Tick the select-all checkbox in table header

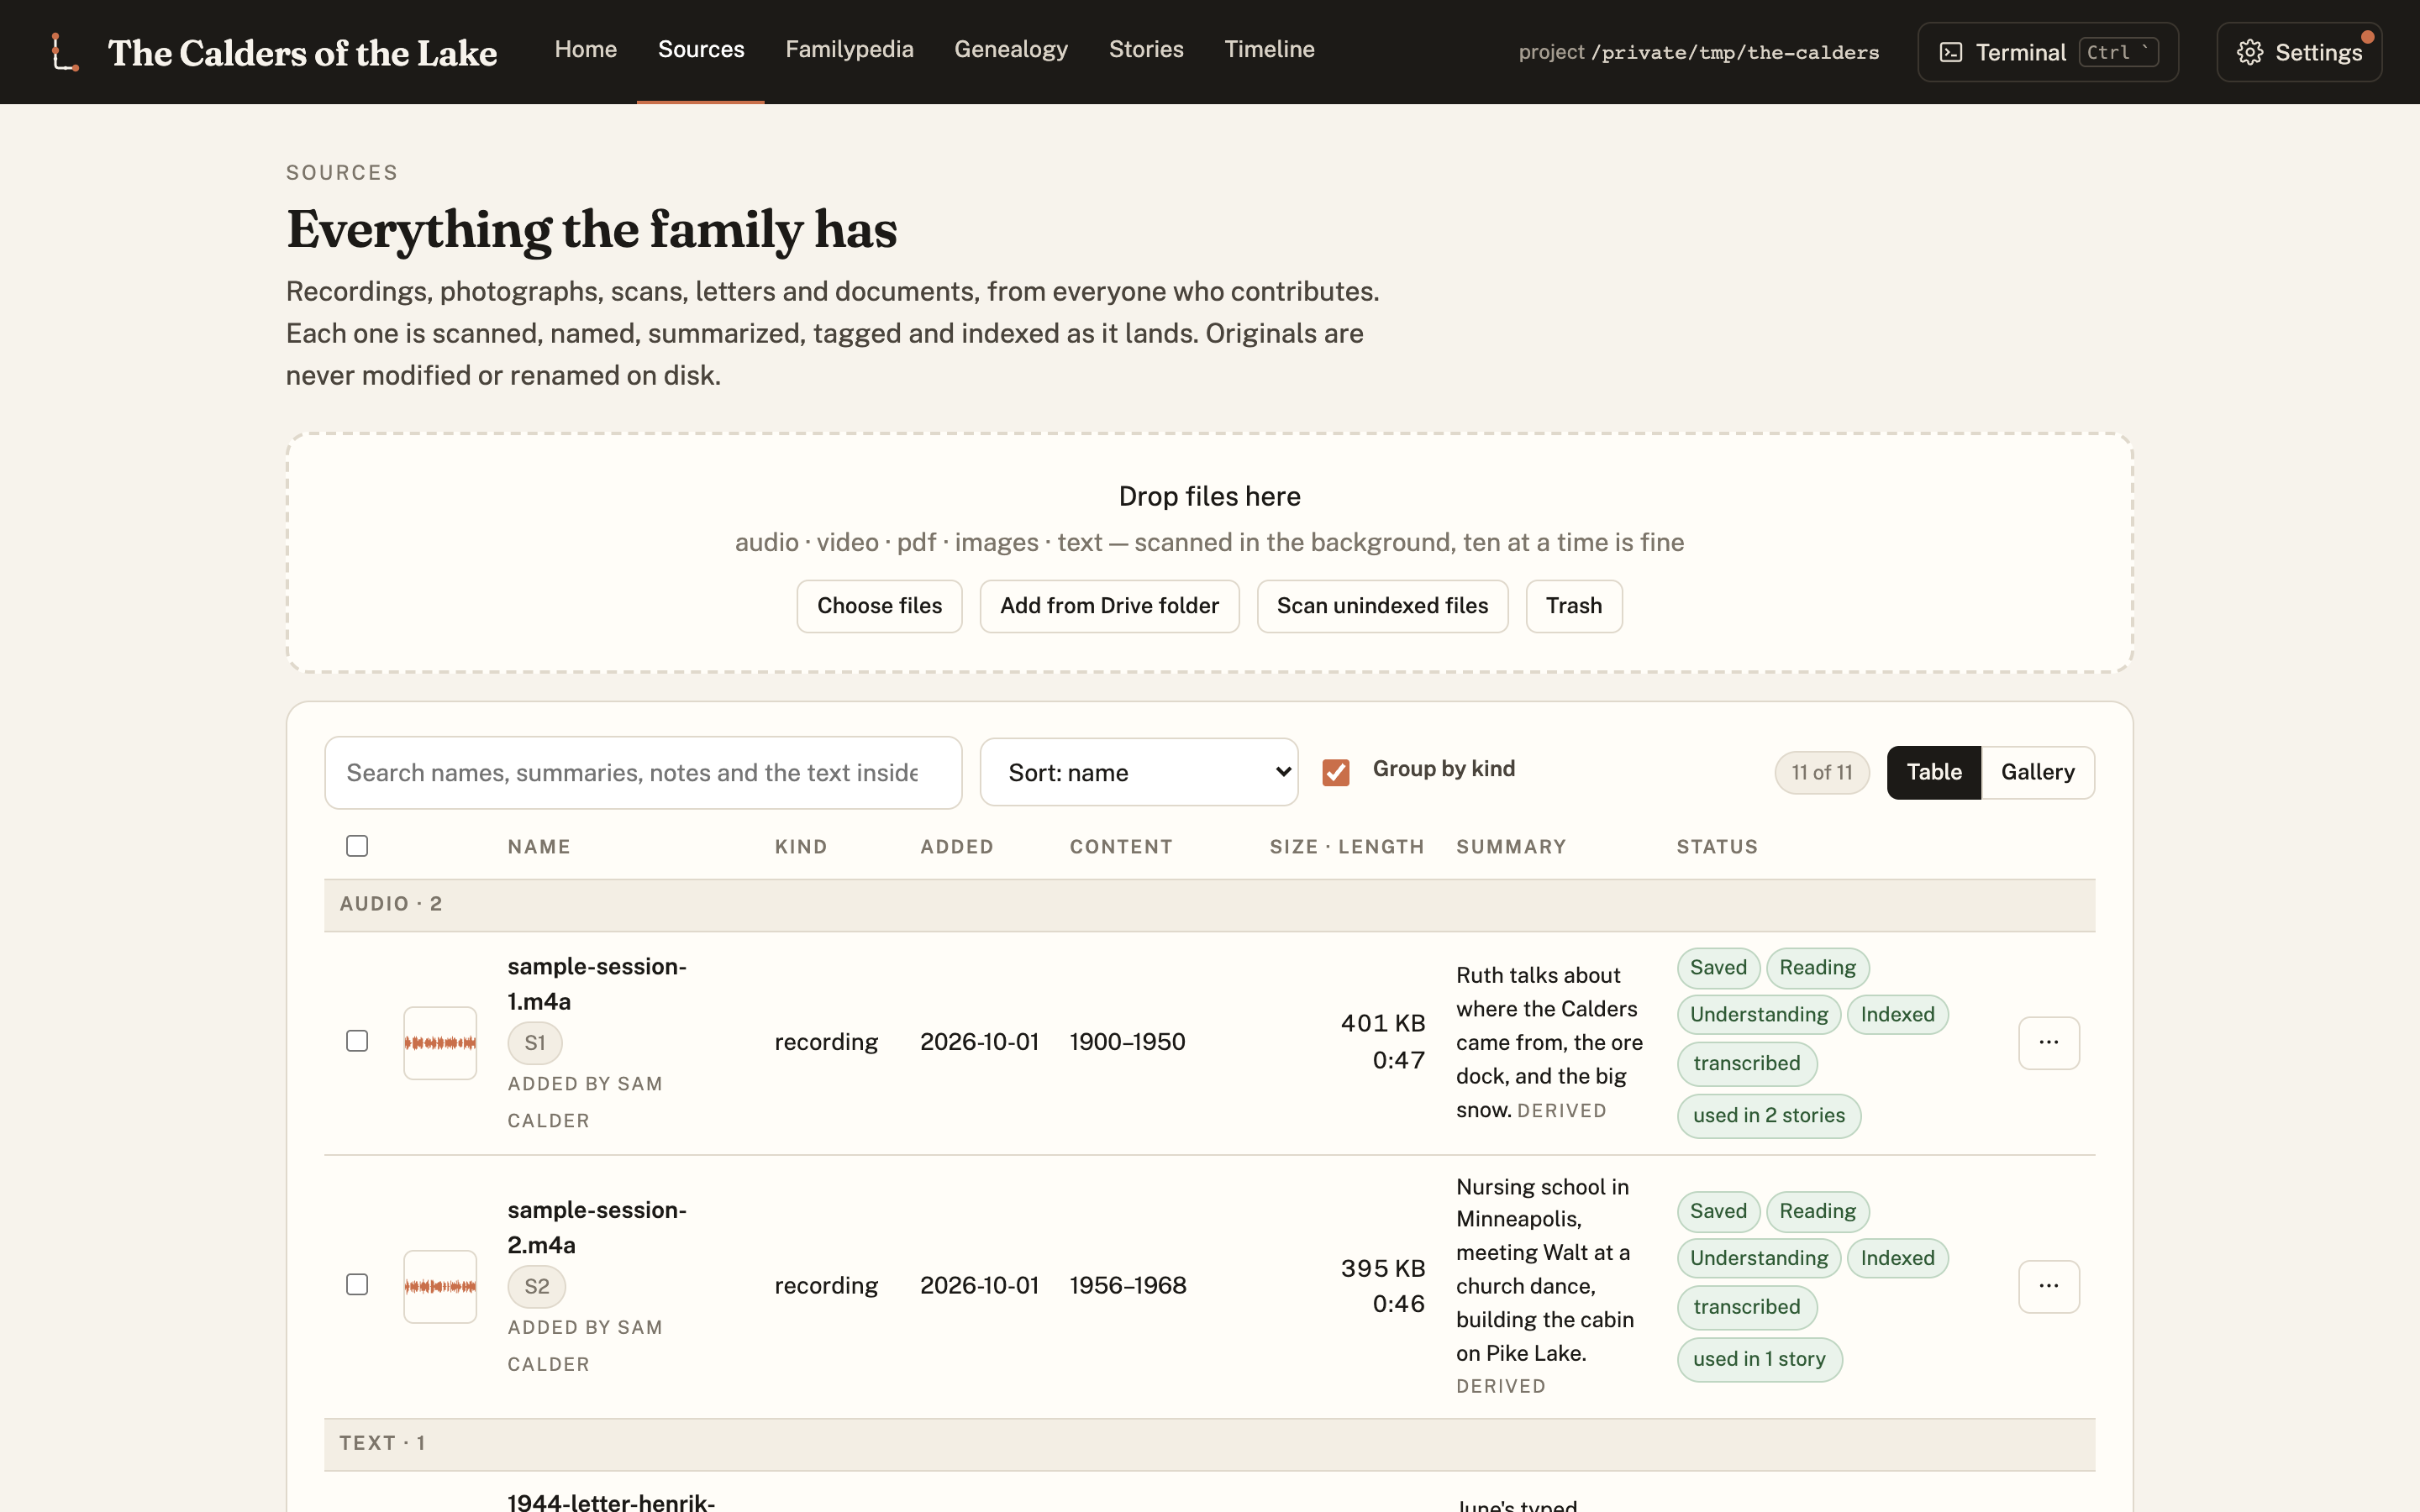point(357,846)
